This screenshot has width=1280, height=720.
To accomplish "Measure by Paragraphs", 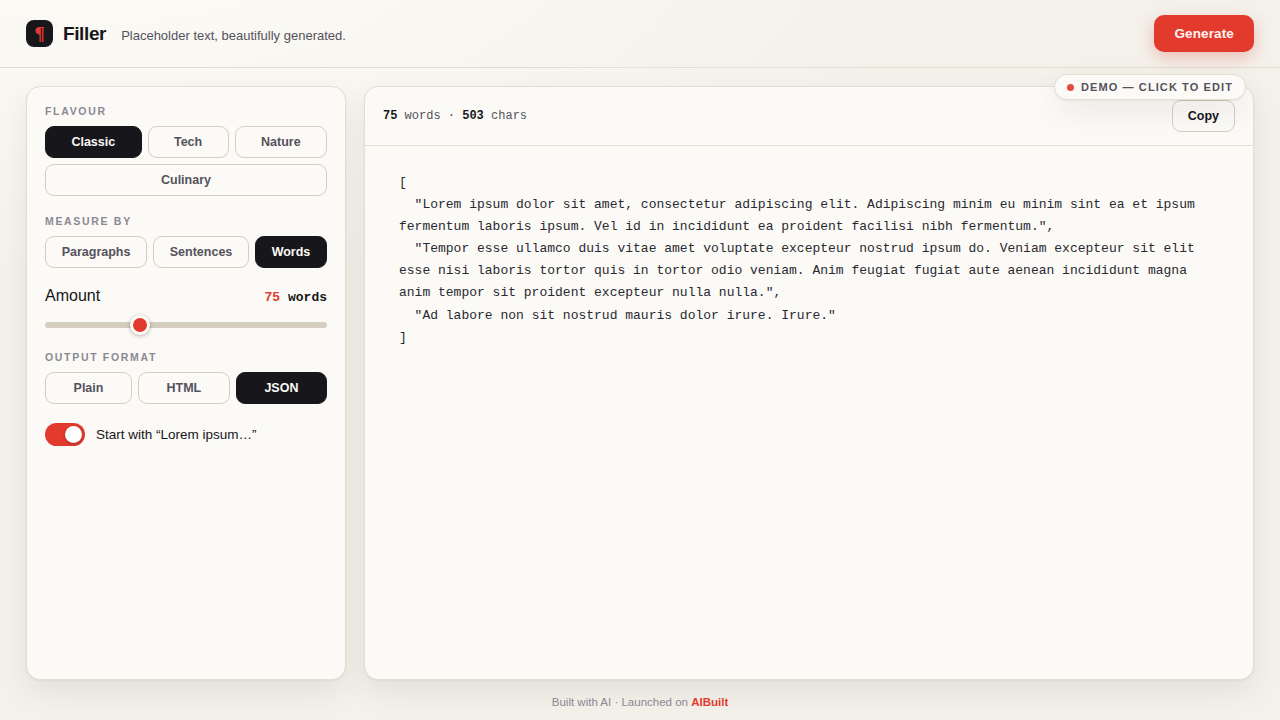I will [96, 252].
